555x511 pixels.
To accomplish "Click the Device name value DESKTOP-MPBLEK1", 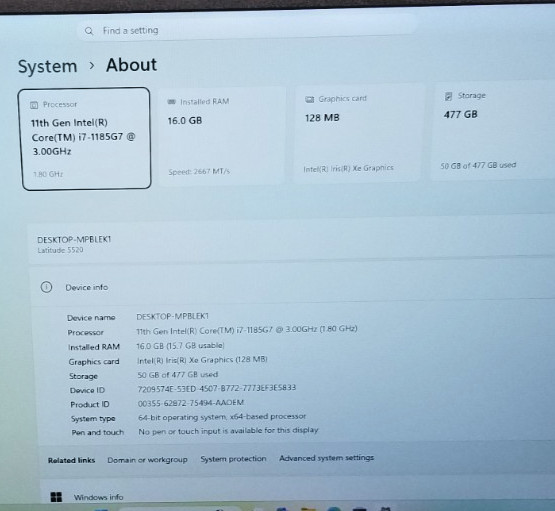I will pyautogui.click(x=173, y=316).
